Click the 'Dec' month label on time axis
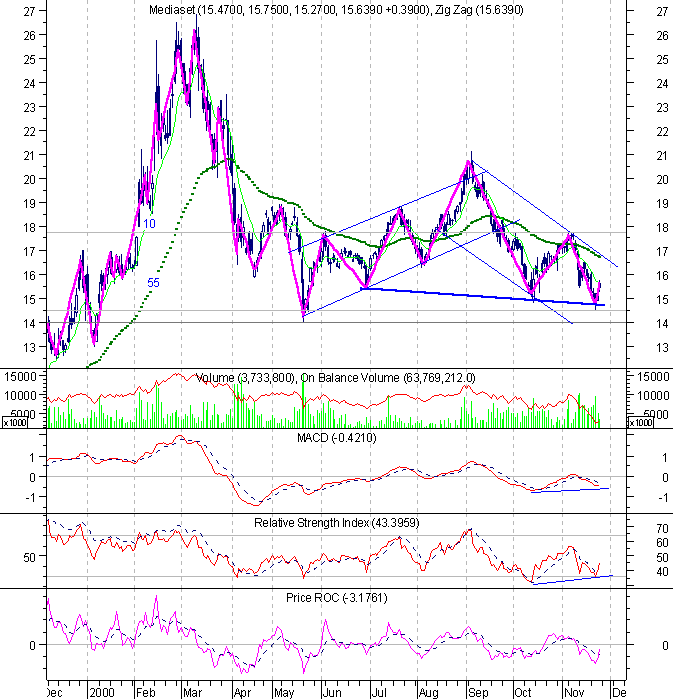 pos(55,693)
